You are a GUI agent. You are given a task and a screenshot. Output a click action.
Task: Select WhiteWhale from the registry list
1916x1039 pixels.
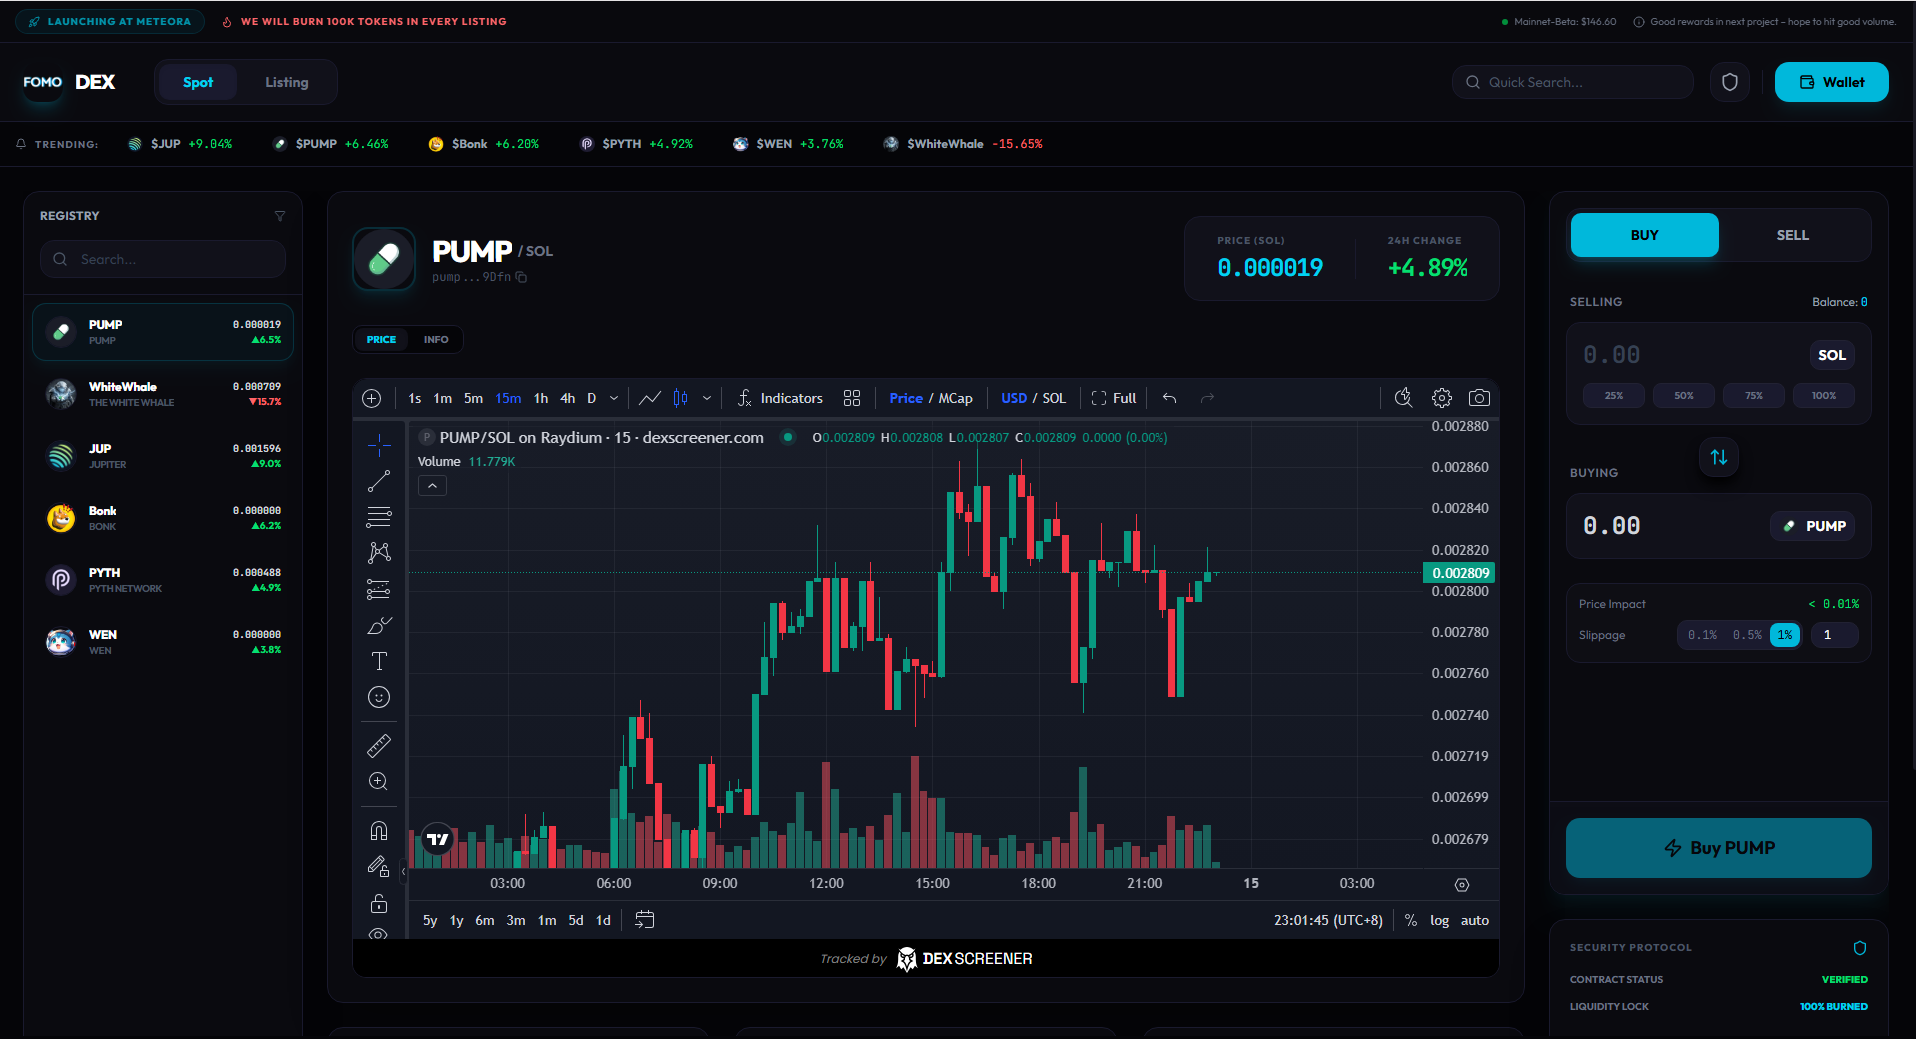163,393
